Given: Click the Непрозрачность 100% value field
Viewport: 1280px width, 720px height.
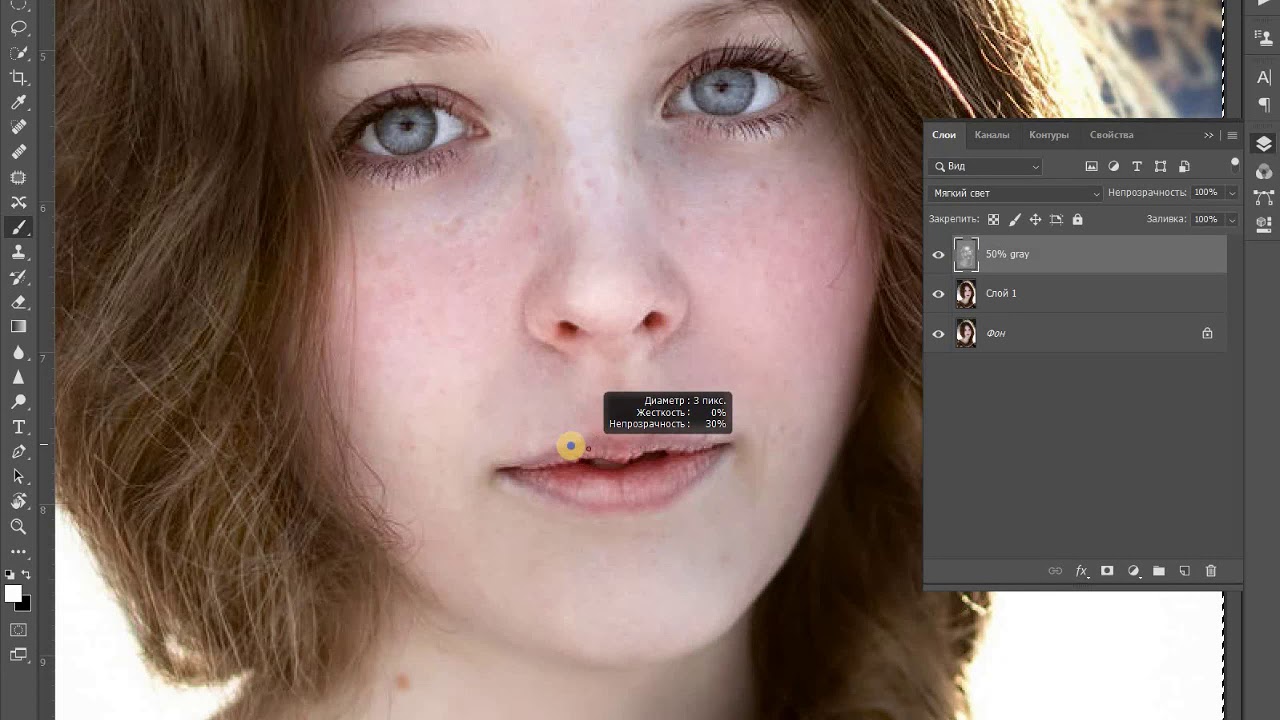Looking at the screenshot, I should pyautogui.click(x=1206, y=193).
